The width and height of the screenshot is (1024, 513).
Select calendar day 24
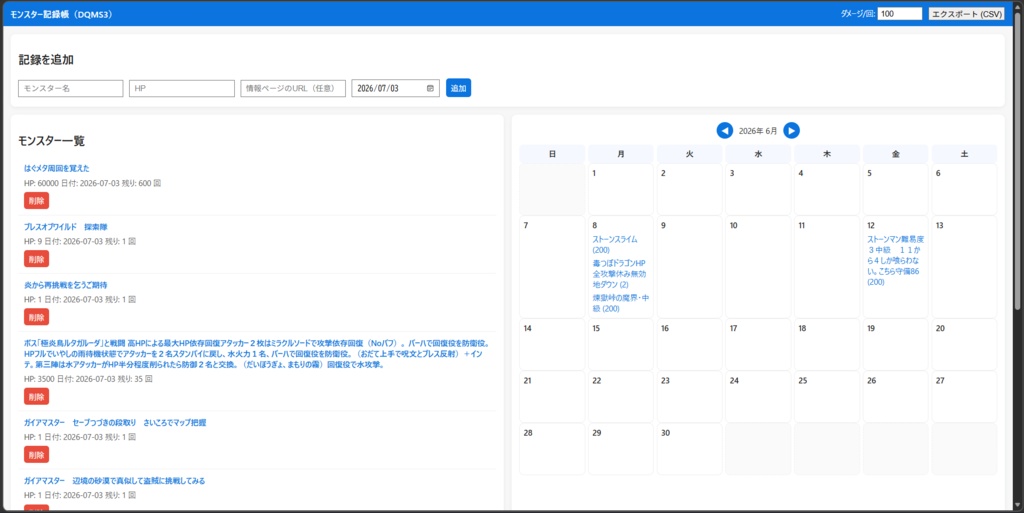758,397
